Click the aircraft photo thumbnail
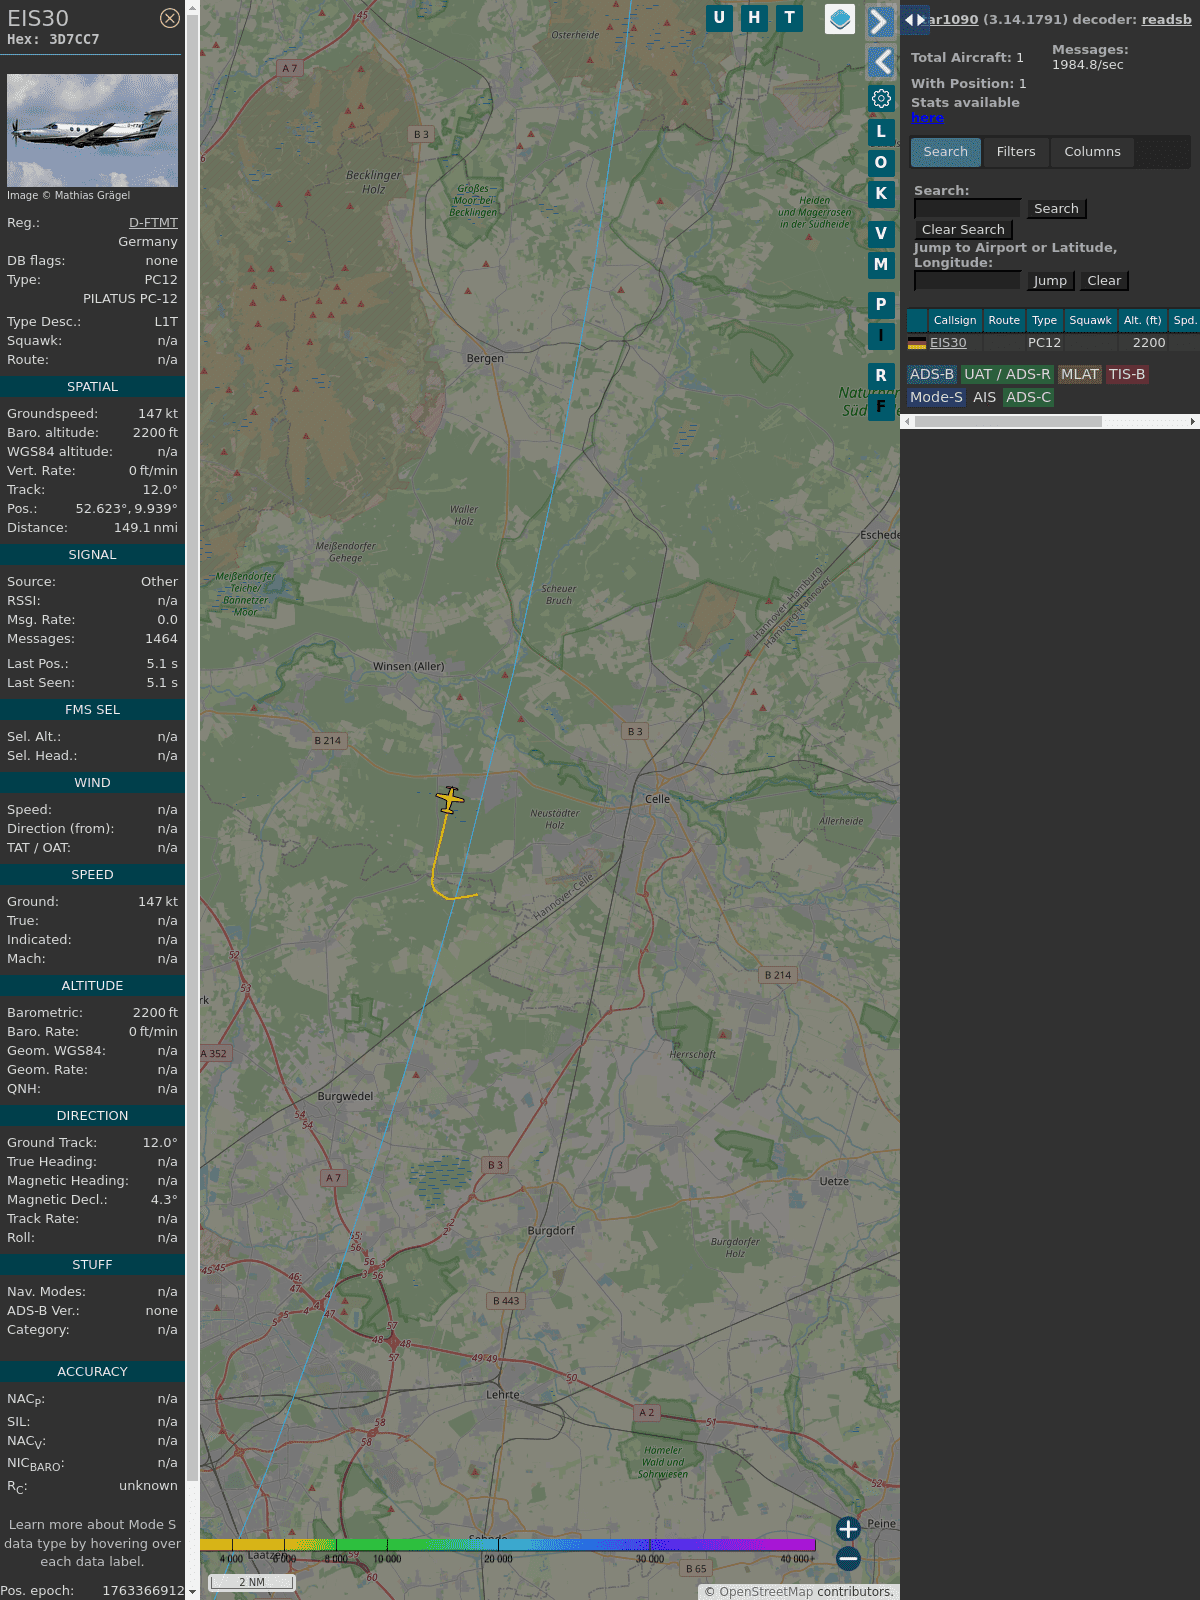1200x1600 pixels. (92, 130)
